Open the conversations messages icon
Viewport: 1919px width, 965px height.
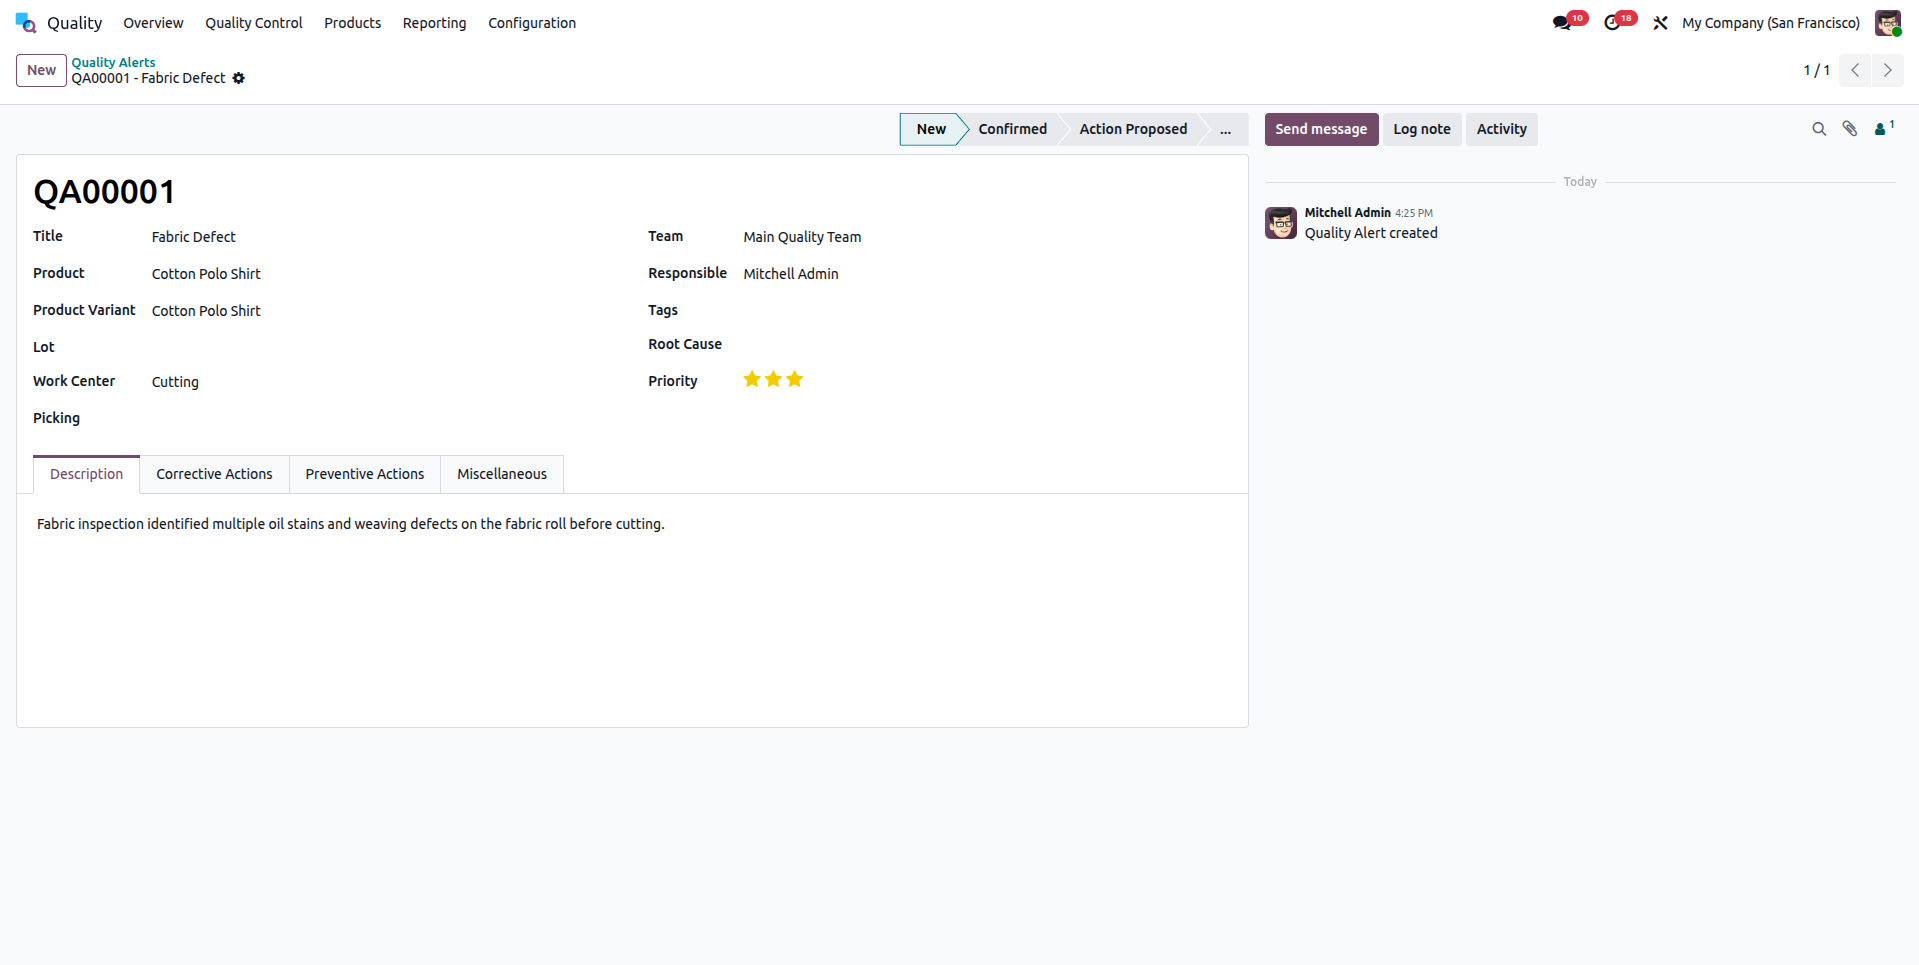click(x=1562, y=23)
